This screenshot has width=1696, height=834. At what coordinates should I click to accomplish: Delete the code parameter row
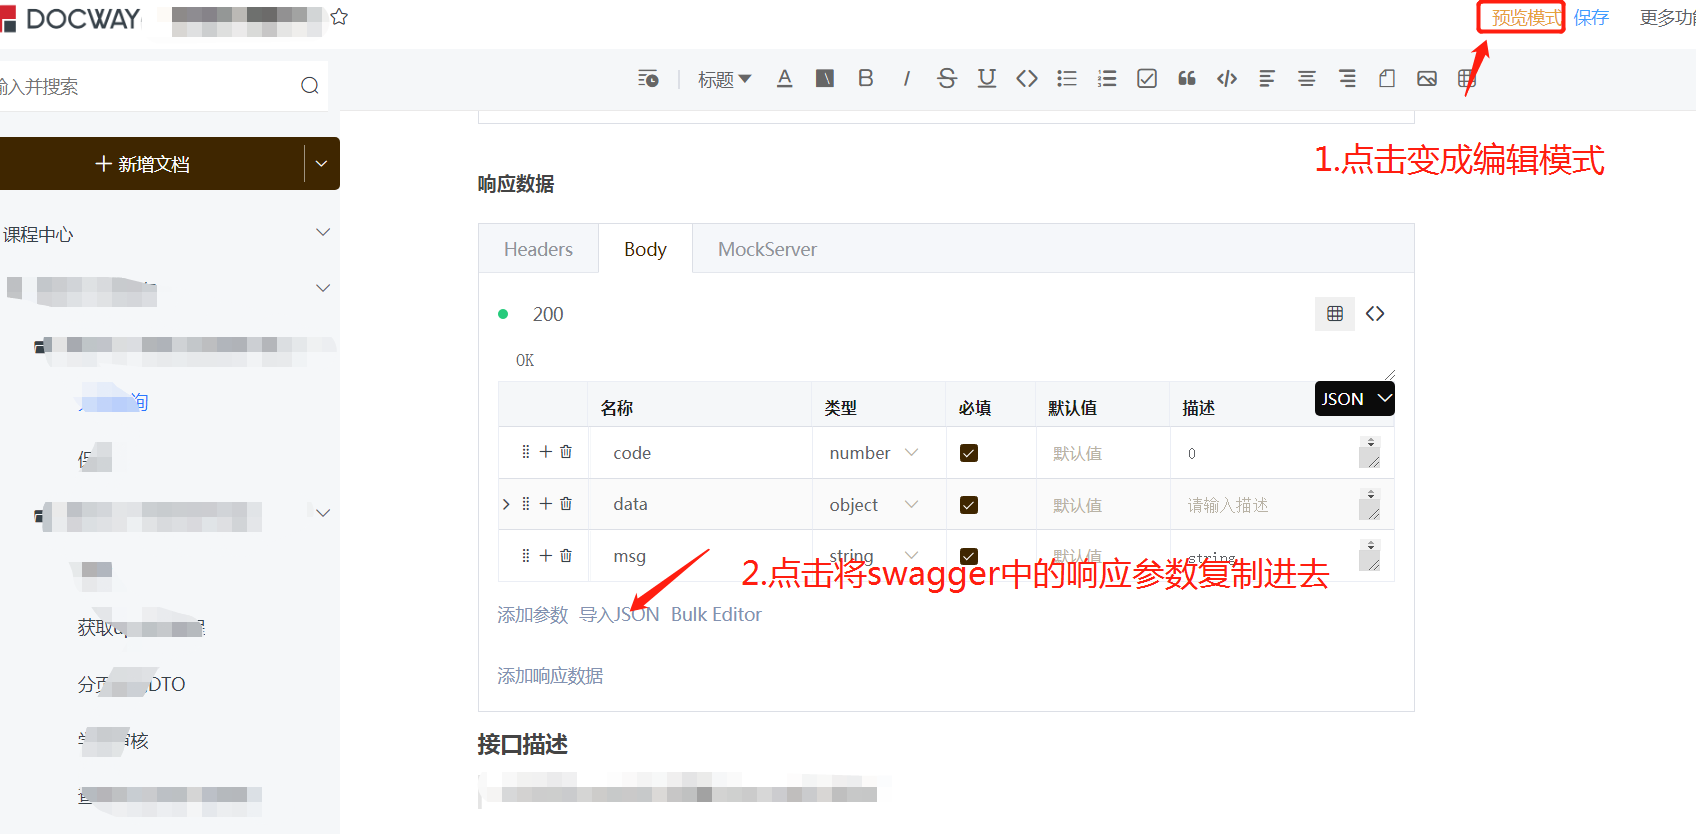click(566, 452)
